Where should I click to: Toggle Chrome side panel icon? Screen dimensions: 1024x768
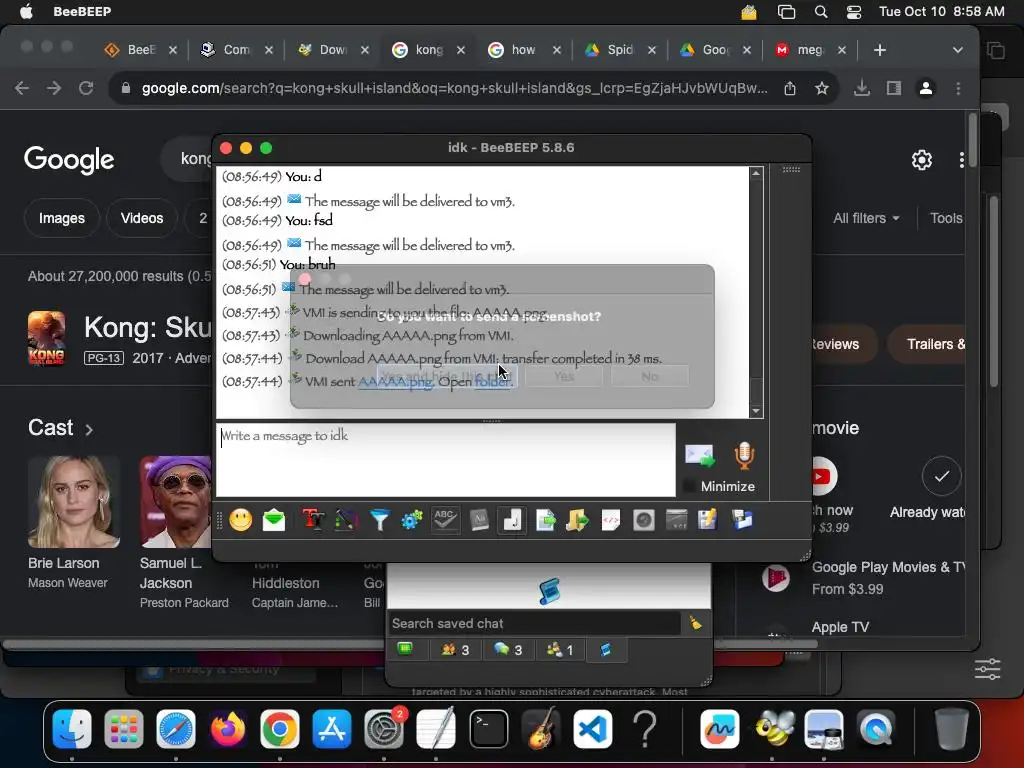[x=893, y=88]
